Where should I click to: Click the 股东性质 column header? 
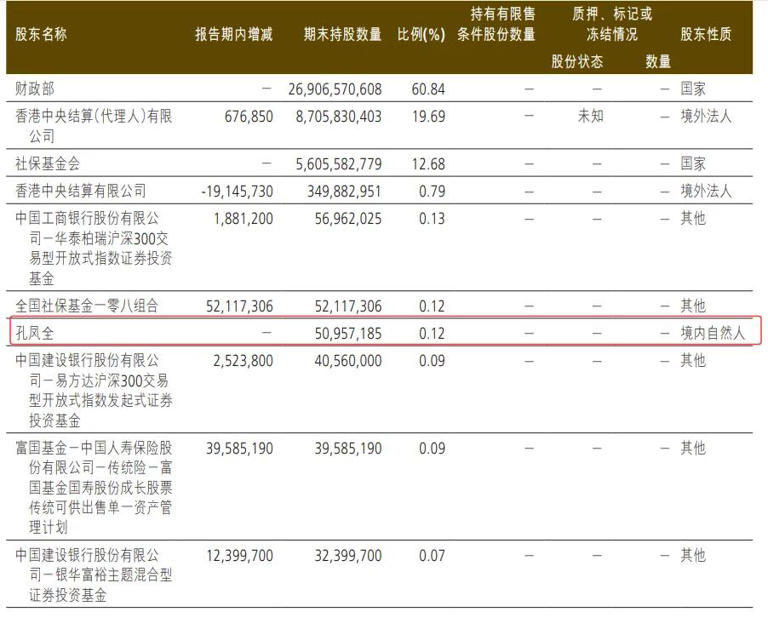[x=706, y=34]
